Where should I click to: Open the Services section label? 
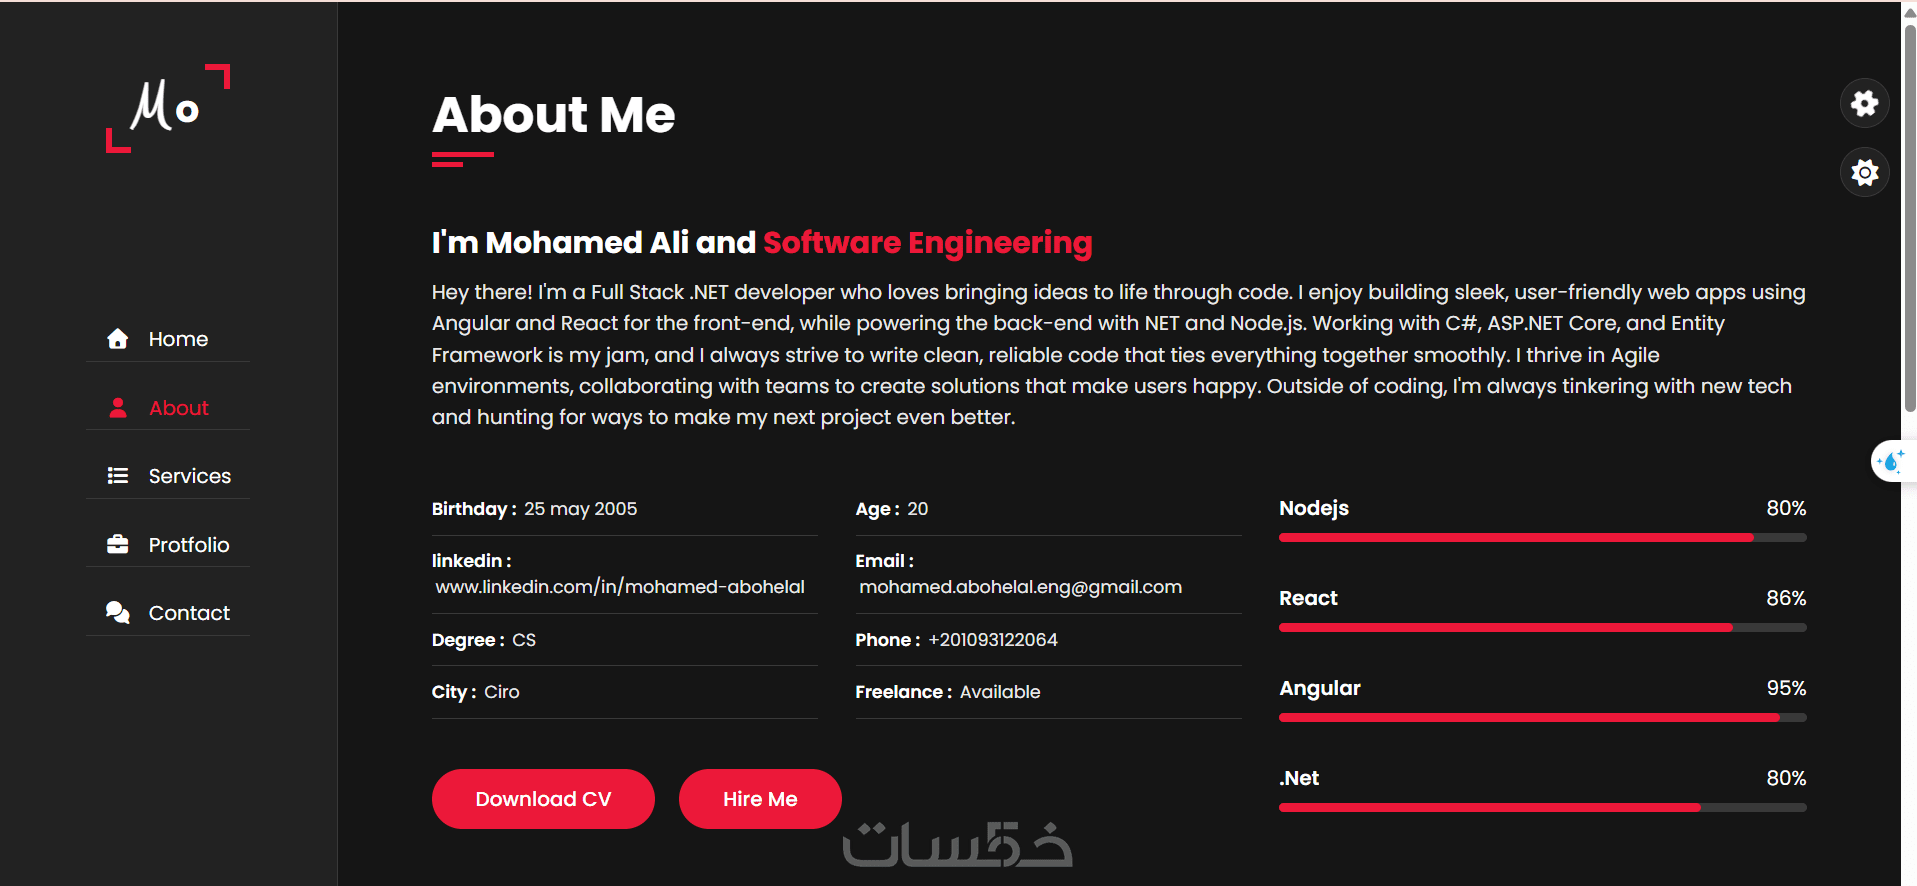189,476
